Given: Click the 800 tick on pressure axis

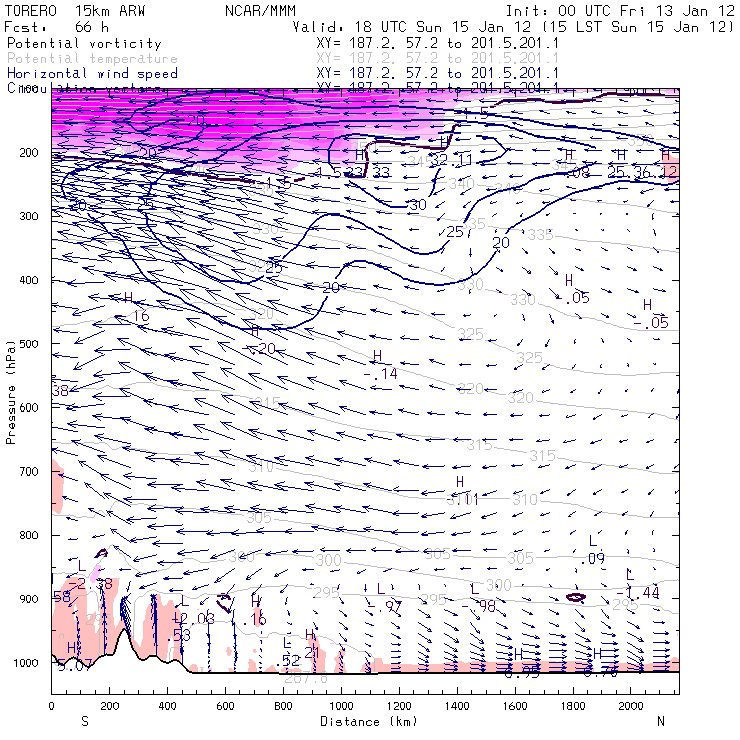Looking at the screenshot, I should pos(29,535).
